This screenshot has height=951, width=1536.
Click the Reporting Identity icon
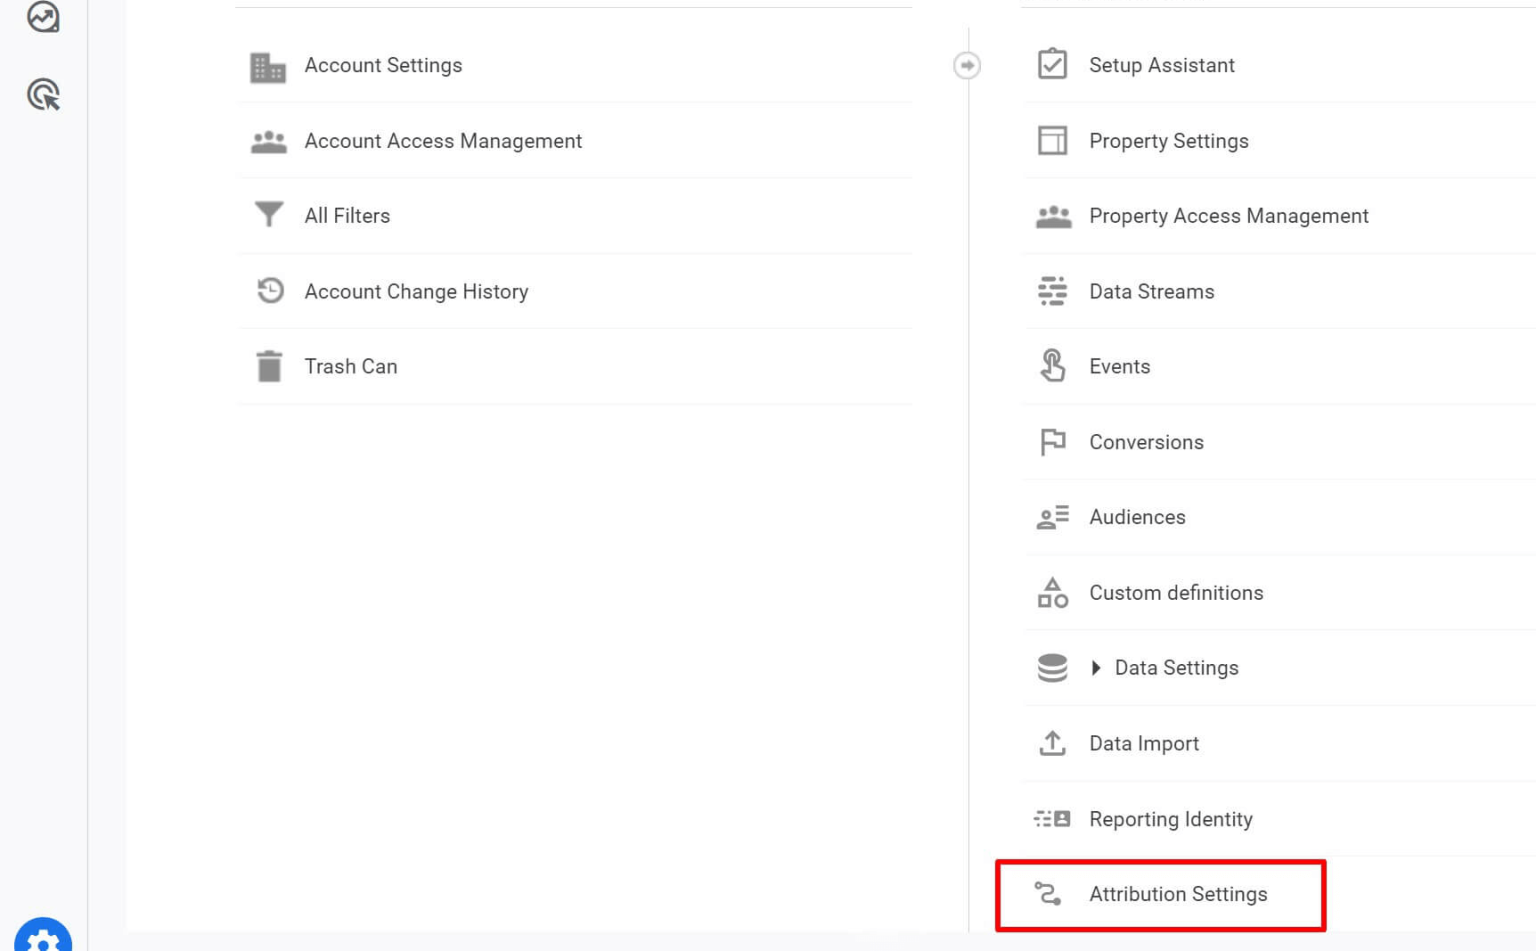coord(1050,818)
